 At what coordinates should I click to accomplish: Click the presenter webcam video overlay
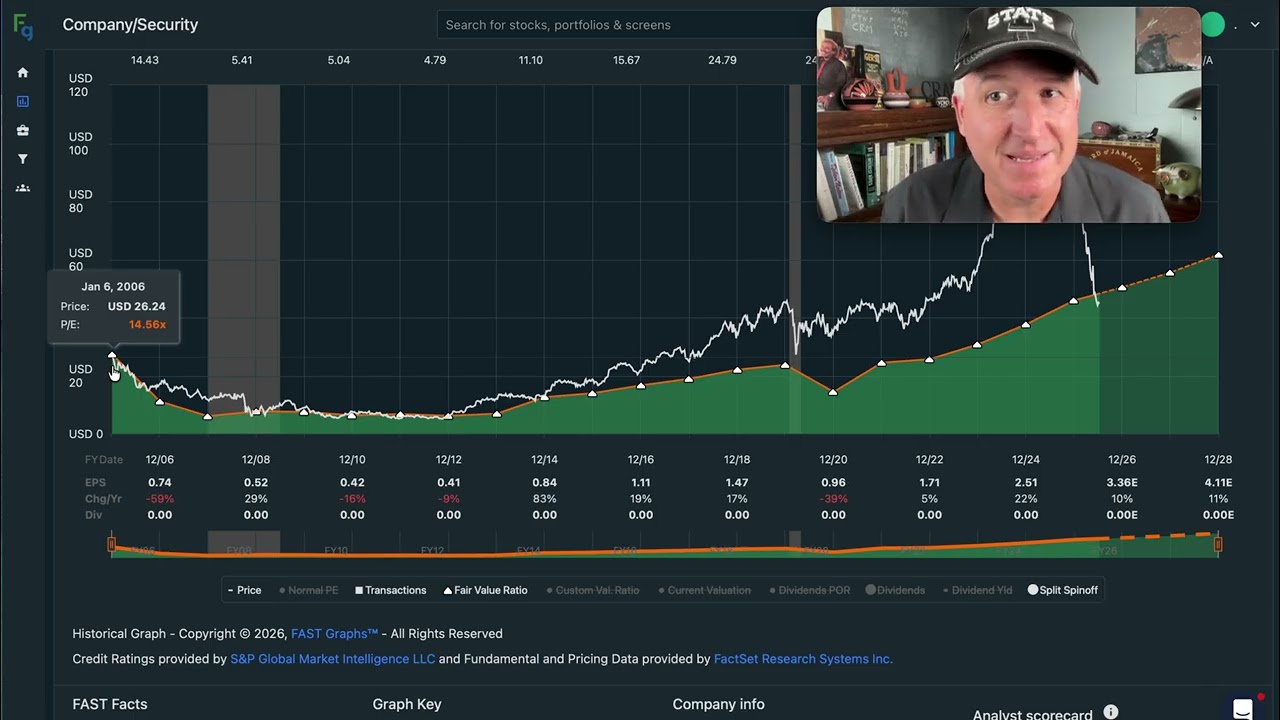coord(1009,115)
